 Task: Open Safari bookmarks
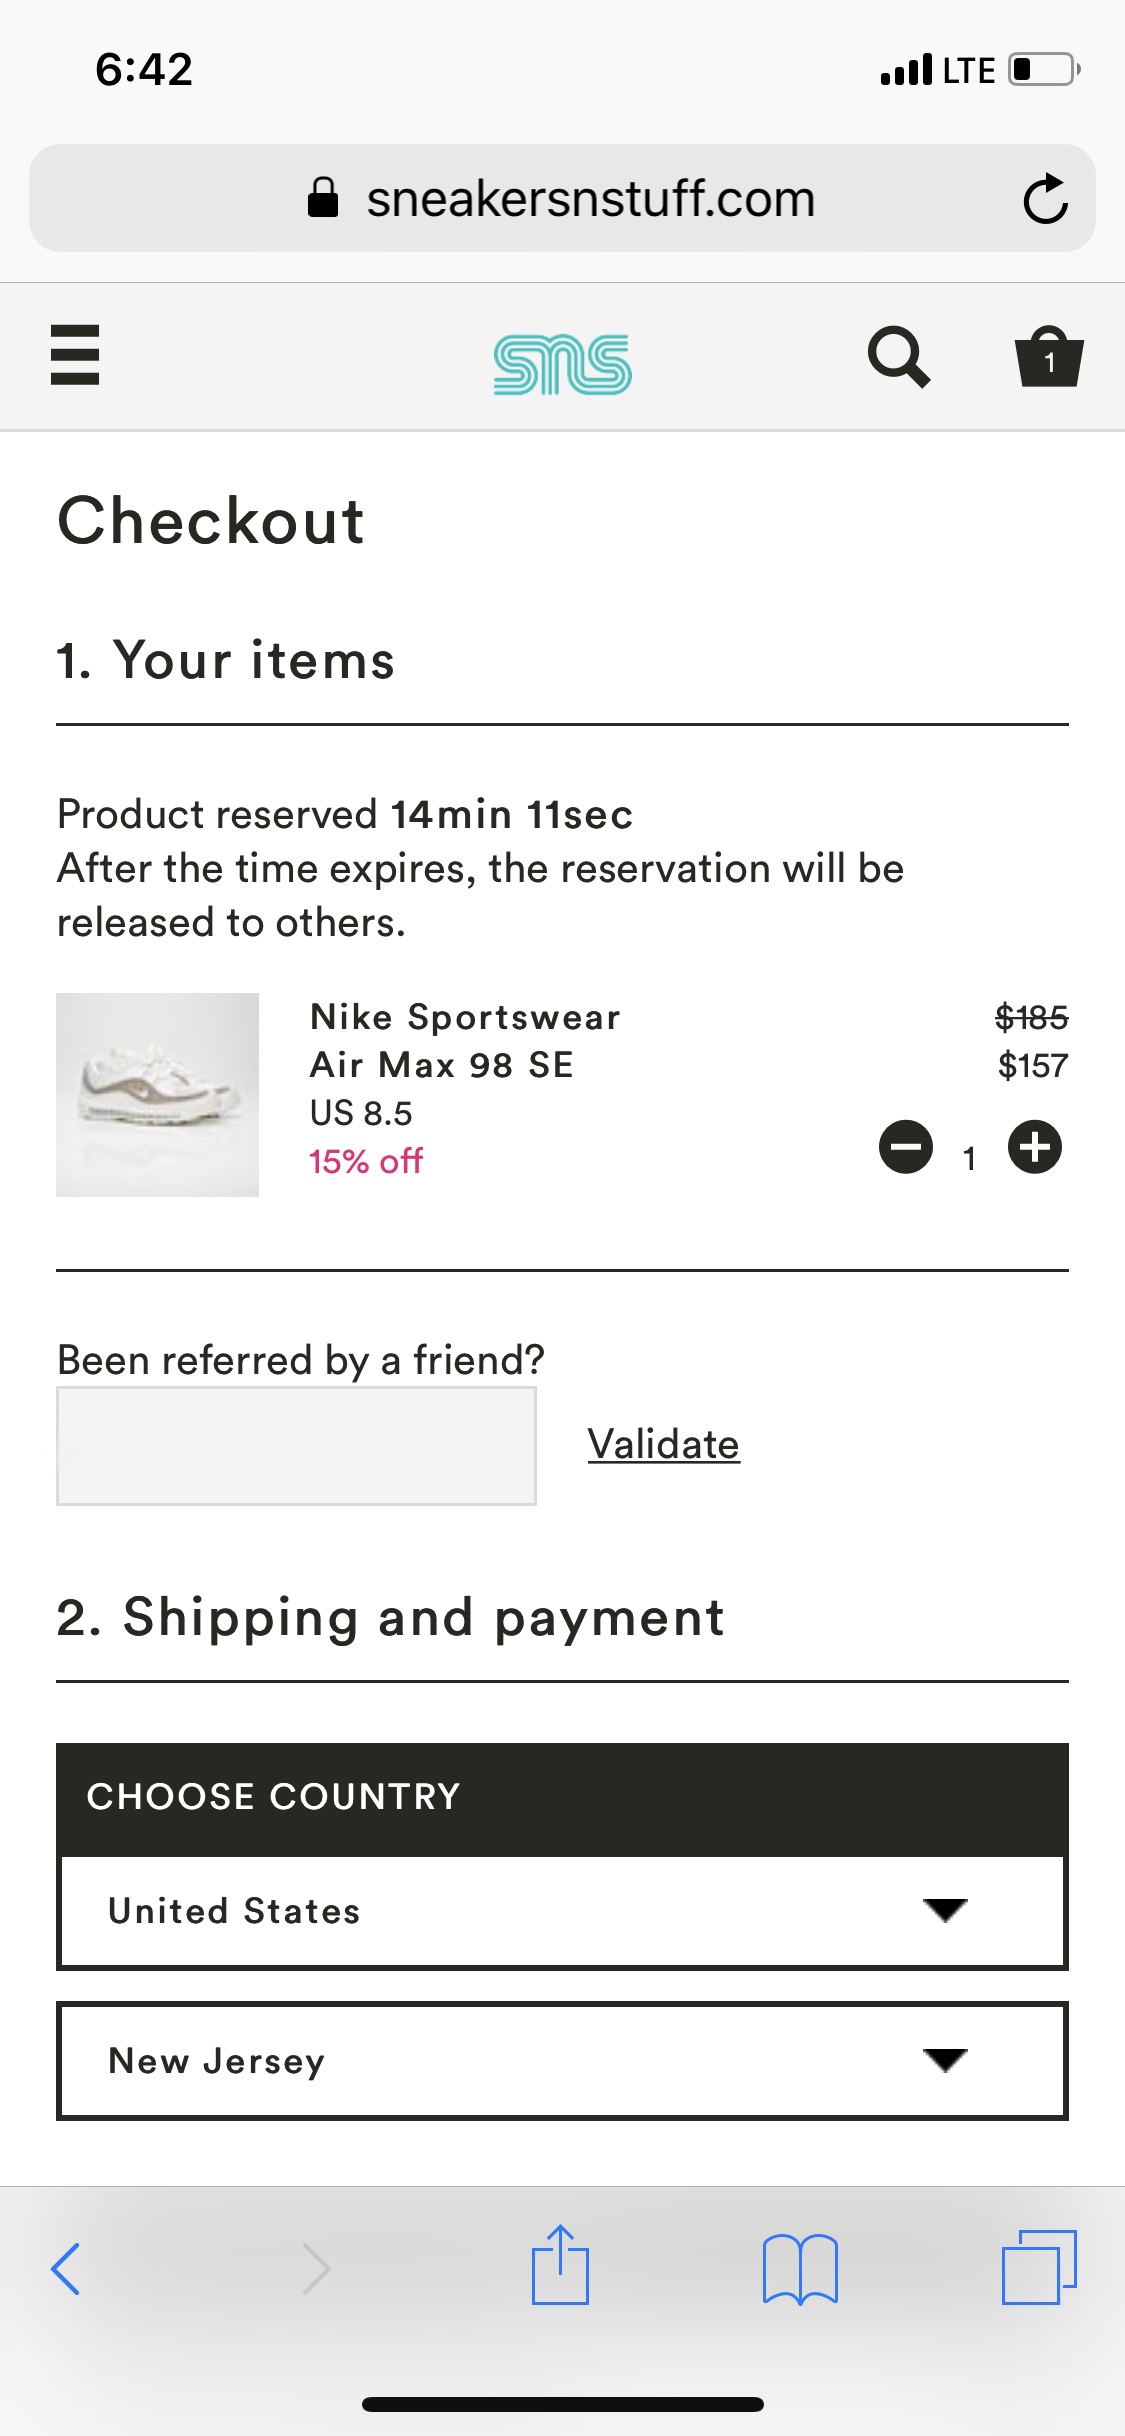(800, 2268)
